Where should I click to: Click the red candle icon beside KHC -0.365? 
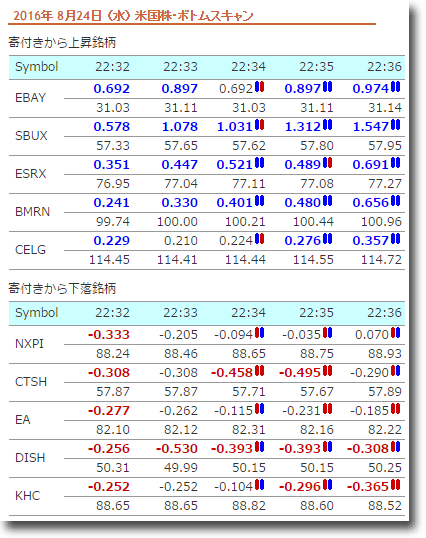[395, 485]
